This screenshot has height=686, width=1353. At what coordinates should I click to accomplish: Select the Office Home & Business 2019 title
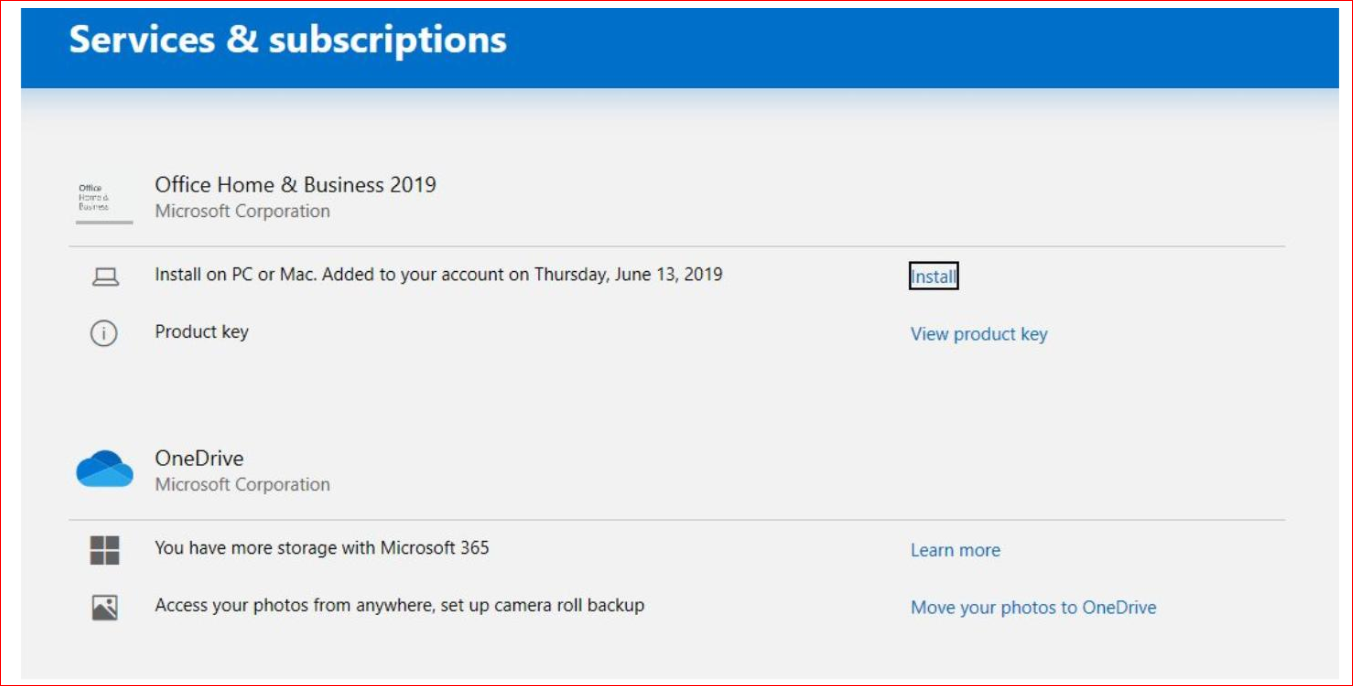(x=295, y=184)
